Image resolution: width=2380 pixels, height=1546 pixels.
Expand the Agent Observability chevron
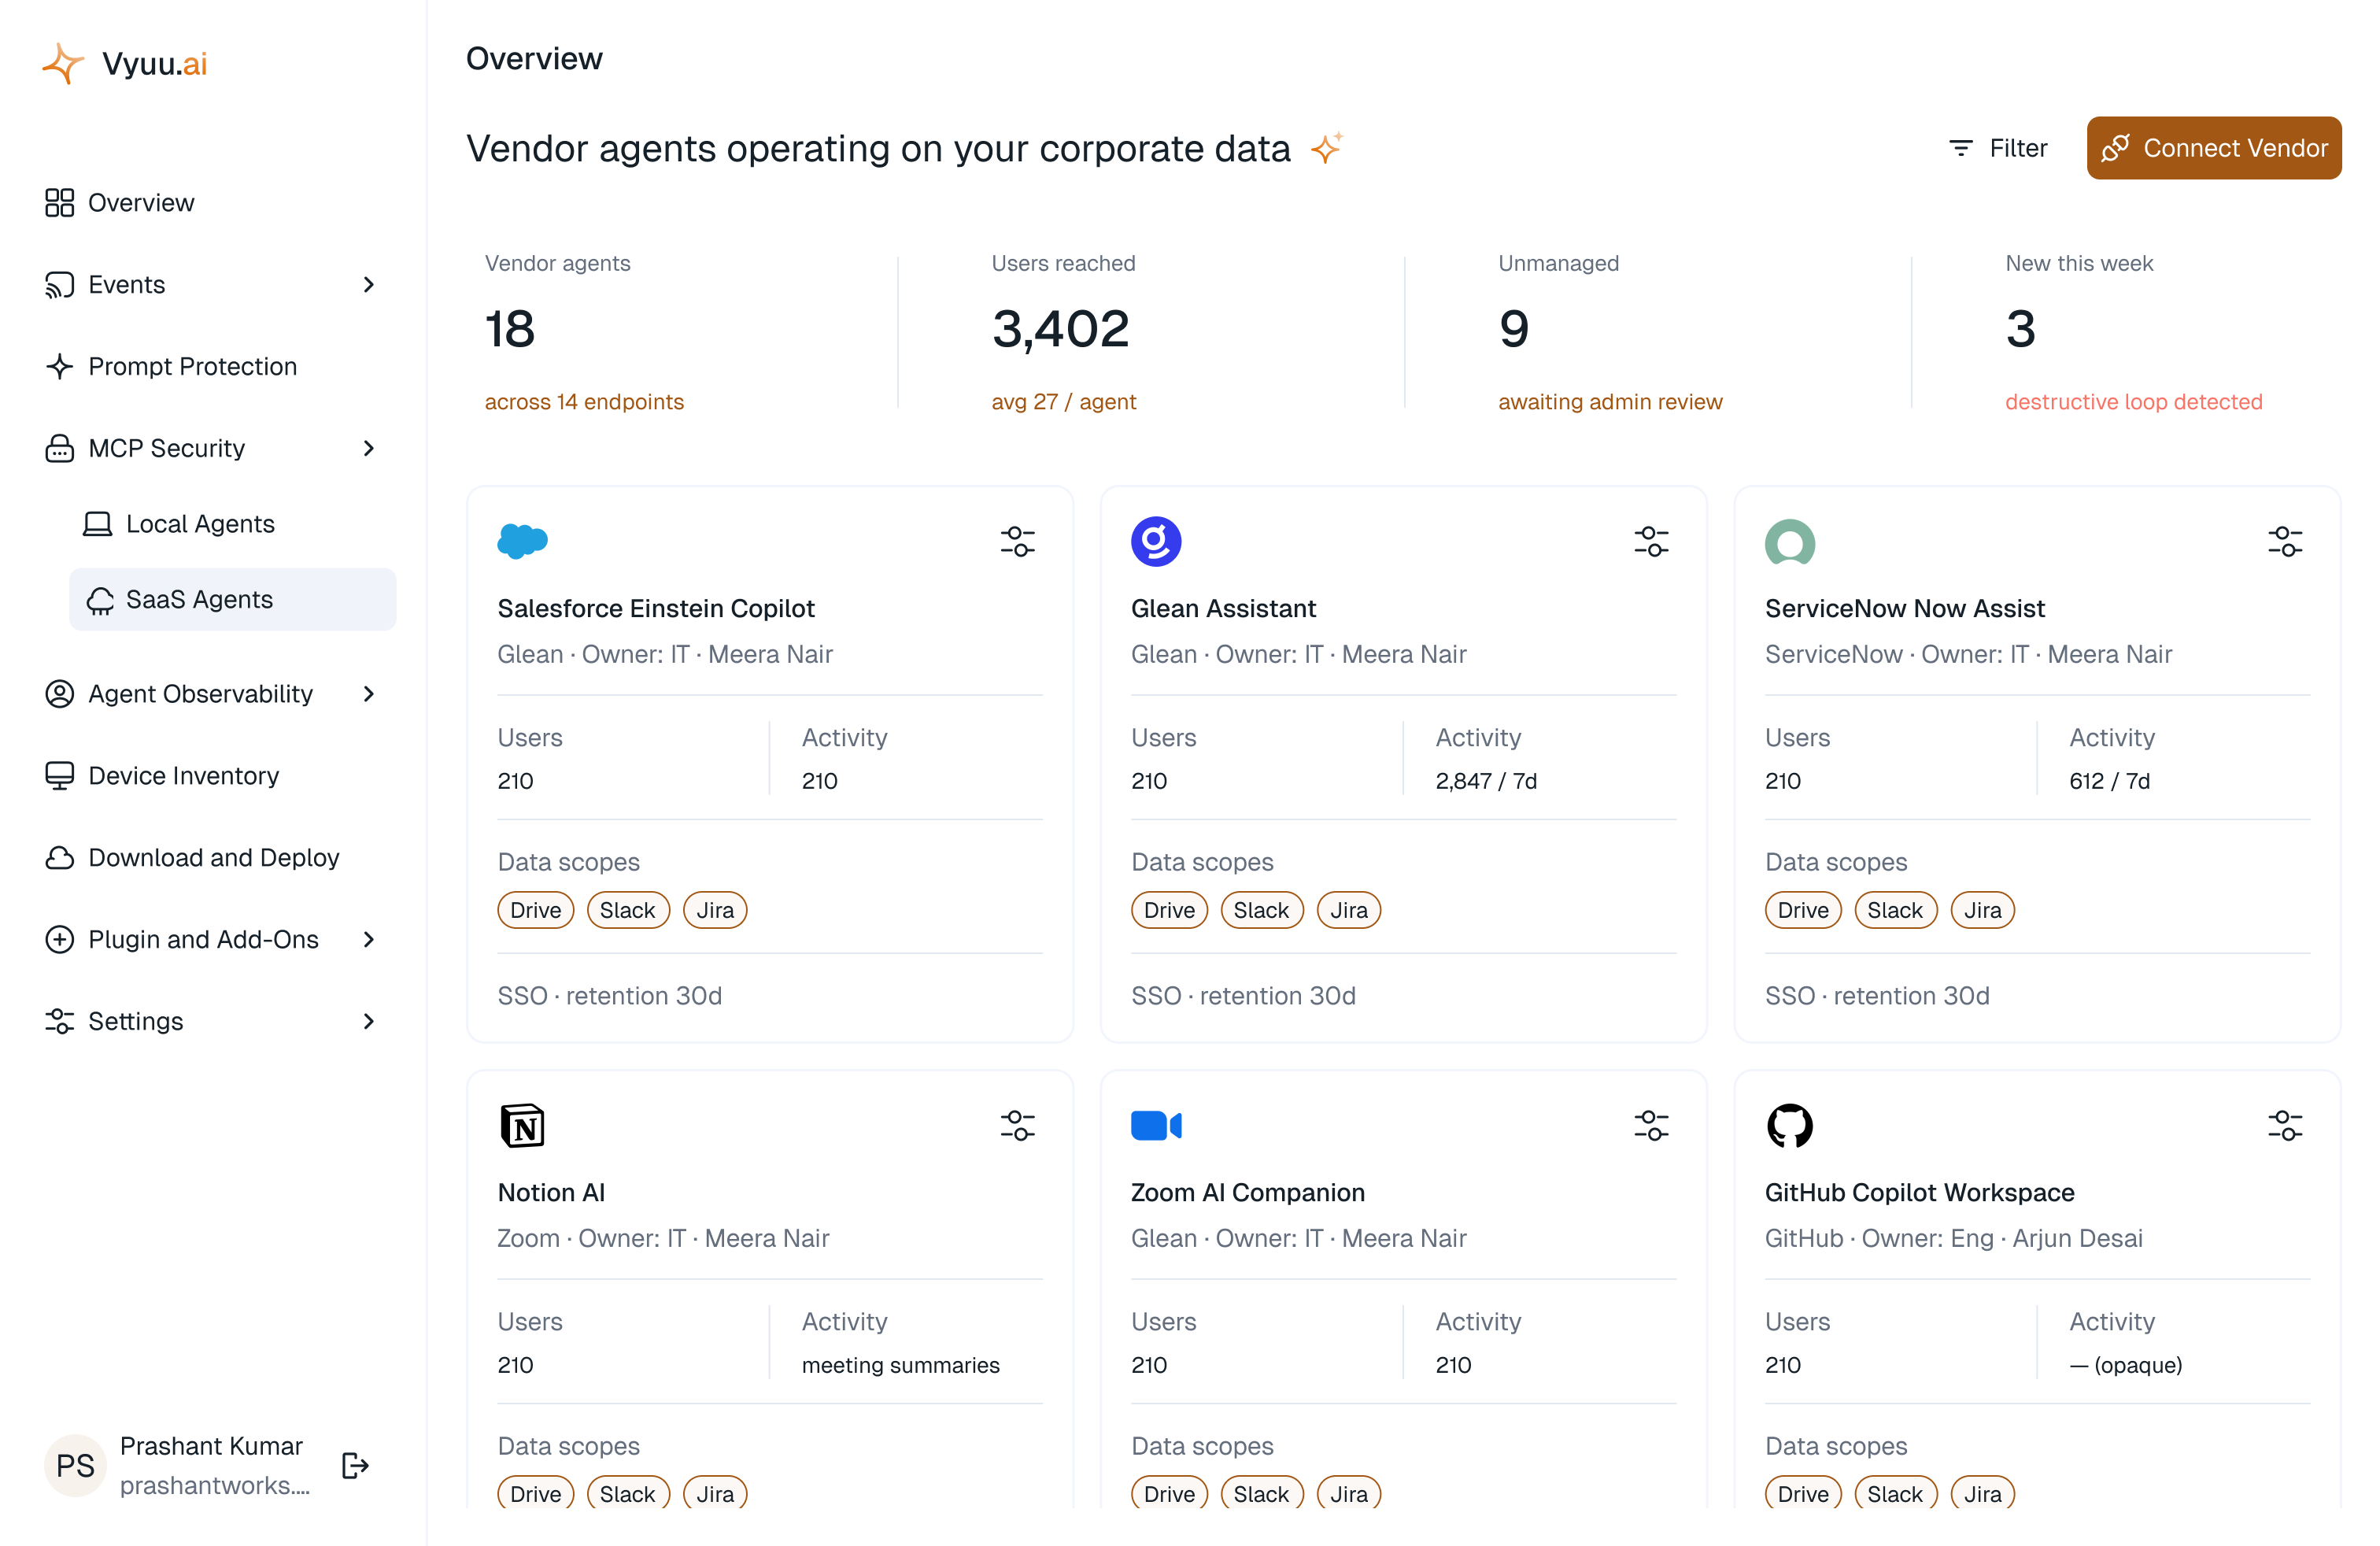pos(368,694)
